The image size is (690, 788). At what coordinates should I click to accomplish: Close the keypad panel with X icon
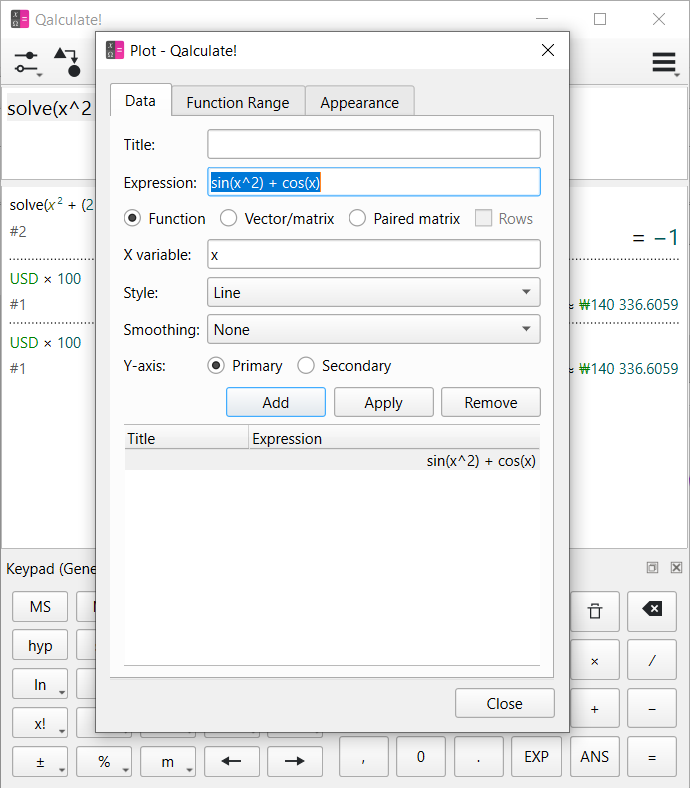676,567
